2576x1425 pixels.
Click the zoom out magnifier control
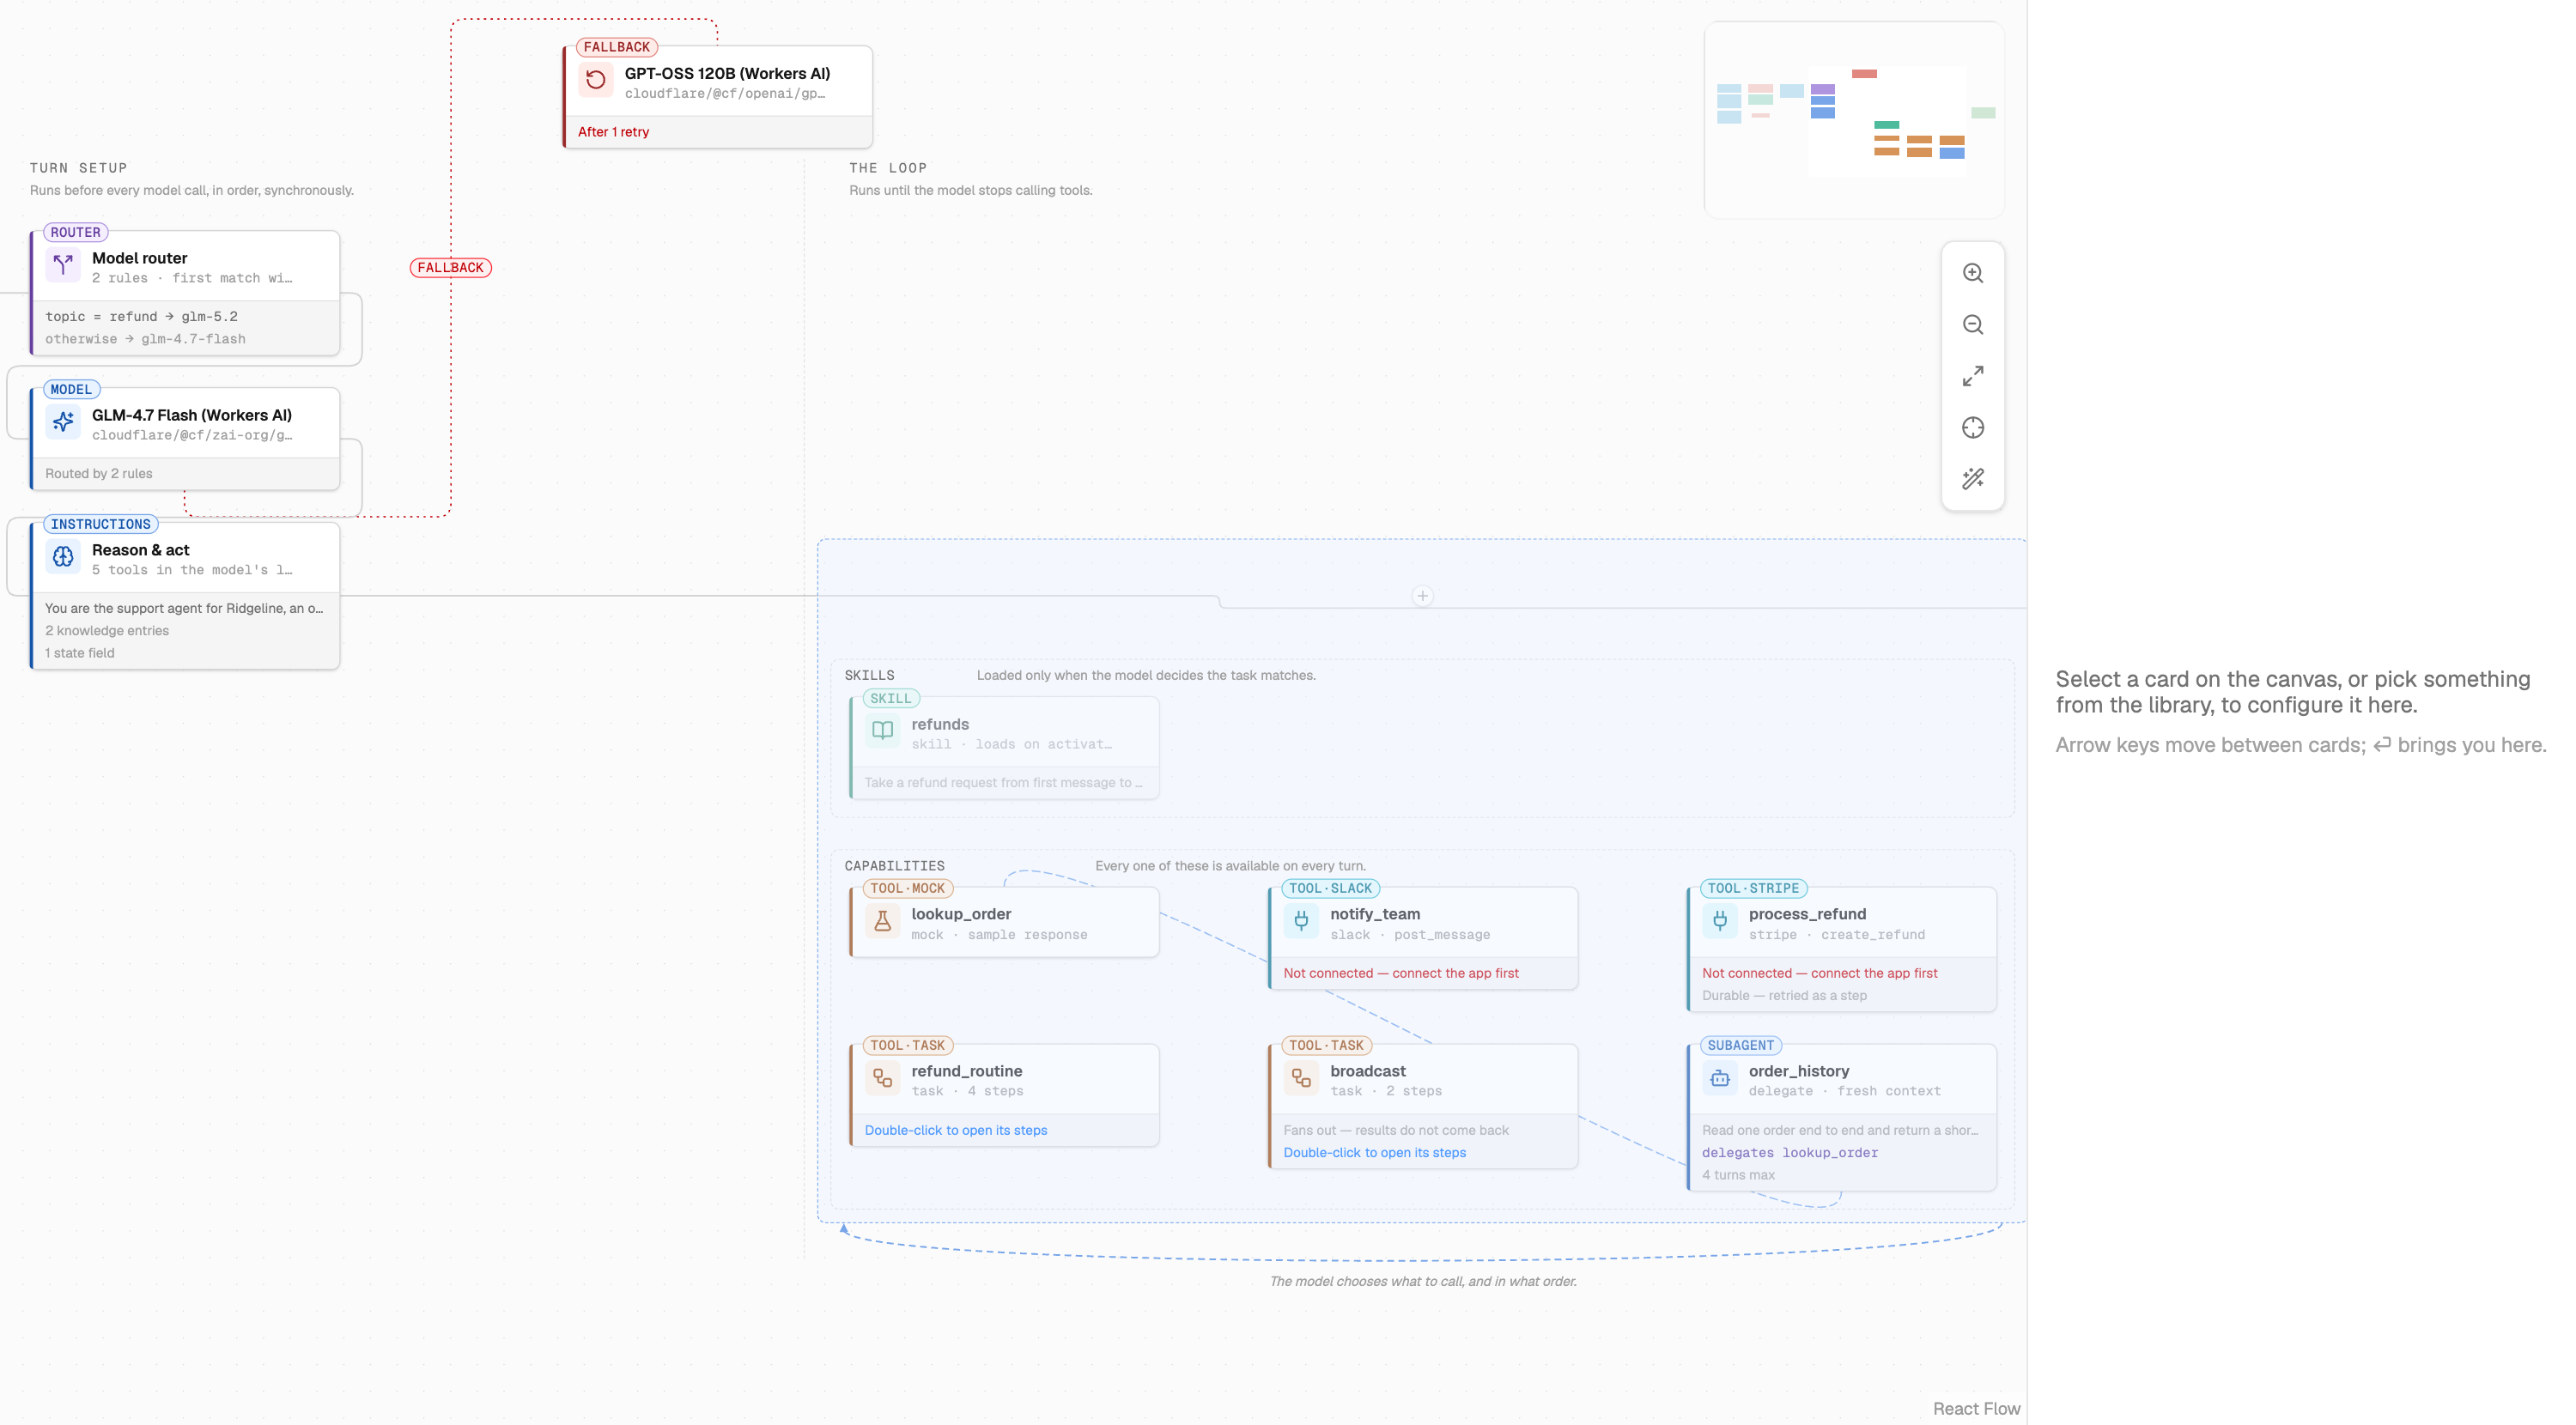point(1972,325)
